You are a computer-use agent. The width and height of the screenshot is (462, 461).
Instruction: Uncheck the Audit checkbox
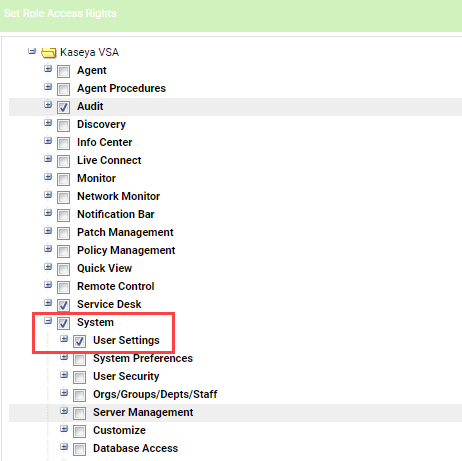pos(63,107)
